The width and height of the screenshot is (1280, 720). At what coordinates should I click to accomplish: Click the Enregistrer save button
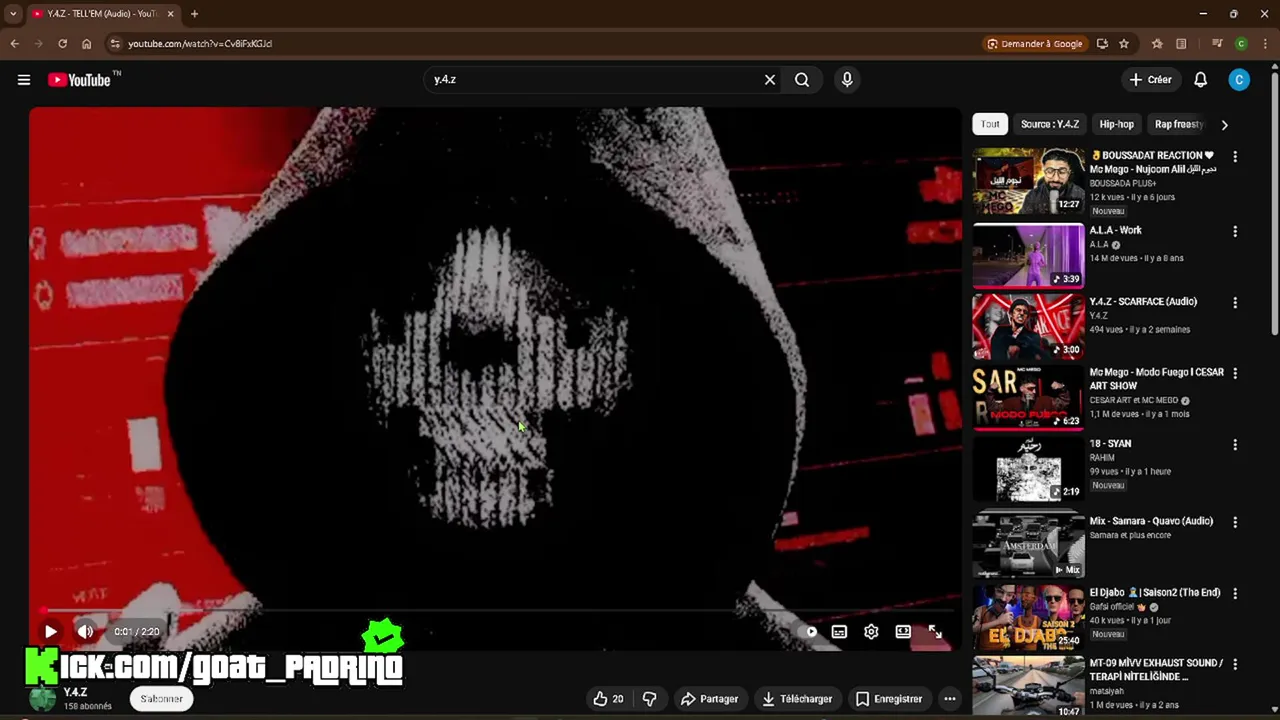(889, 699)
